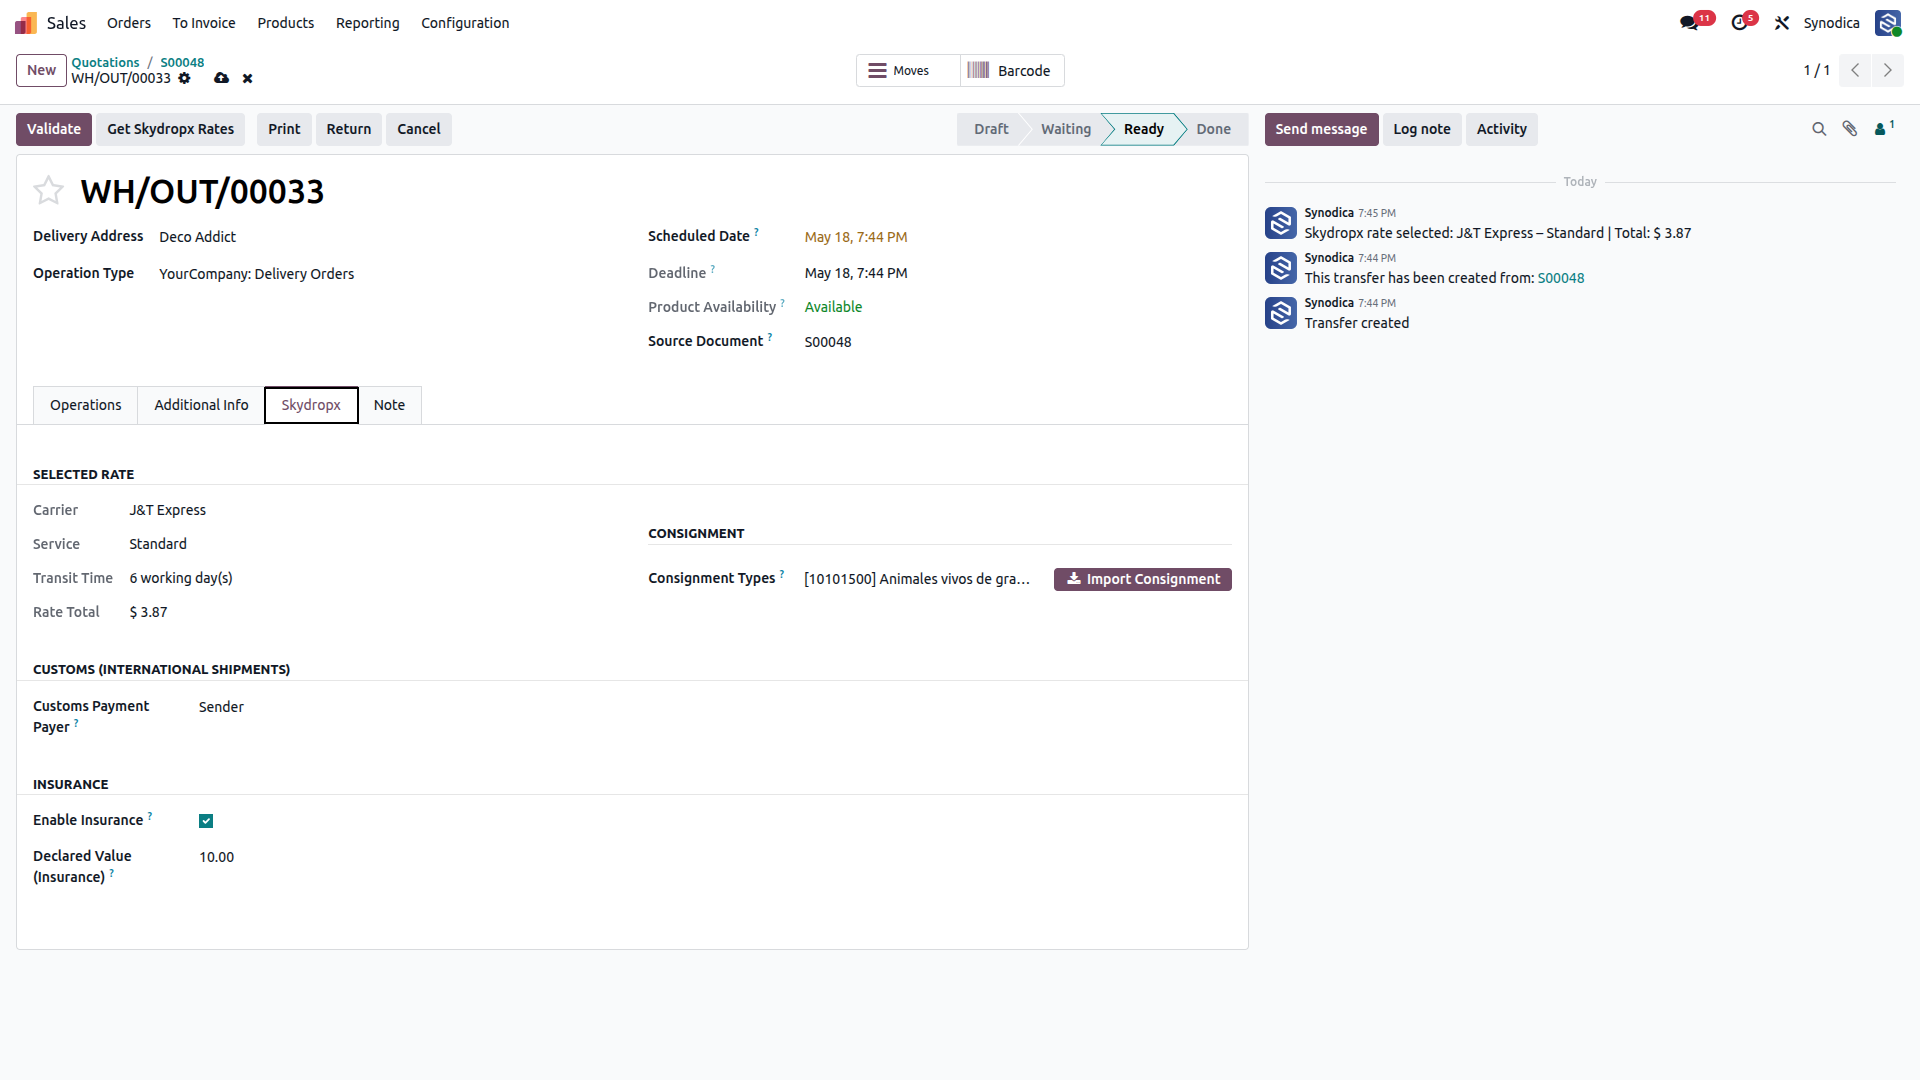Click Log note in chatter
1920x1080 pixels.
click(1421, 129)
